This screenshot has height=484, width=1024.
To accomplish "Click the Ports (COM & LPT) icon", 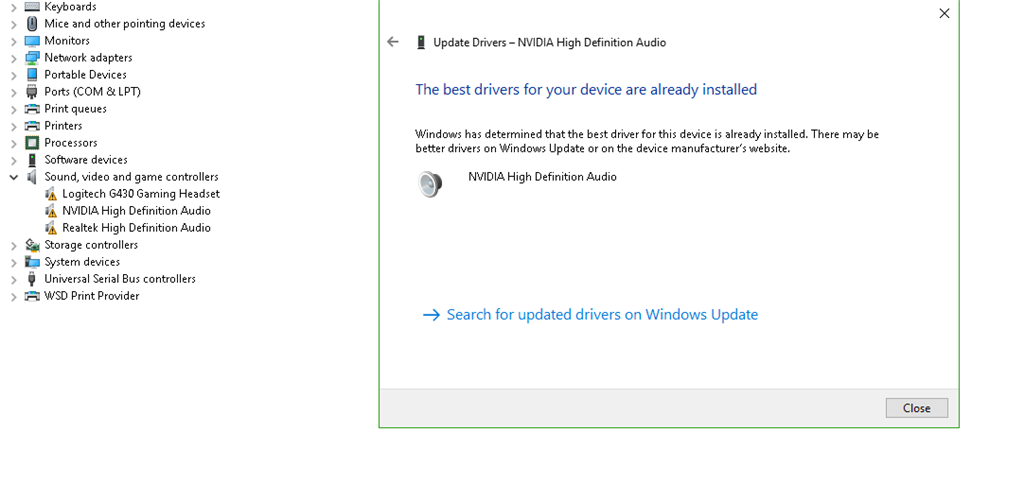I will pos(32,91).
